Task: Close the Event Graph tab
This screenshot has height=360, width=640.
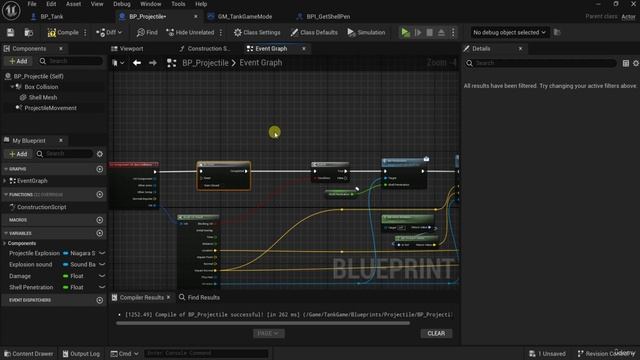Action: (x=304, y=49)
